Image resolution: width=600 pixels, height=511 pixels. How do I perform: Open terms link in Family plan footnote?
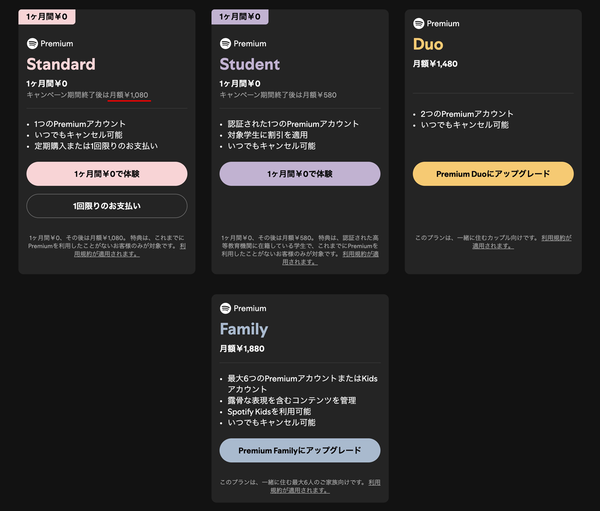300,490
